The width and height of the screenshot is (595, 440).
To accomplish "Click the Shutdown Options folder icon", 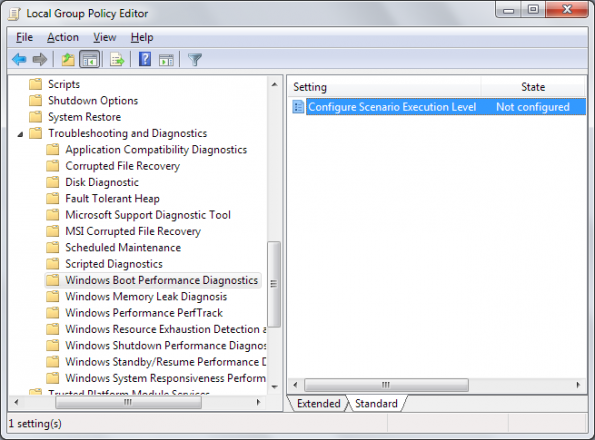I will pyautogui.click(x=36, y=100).
